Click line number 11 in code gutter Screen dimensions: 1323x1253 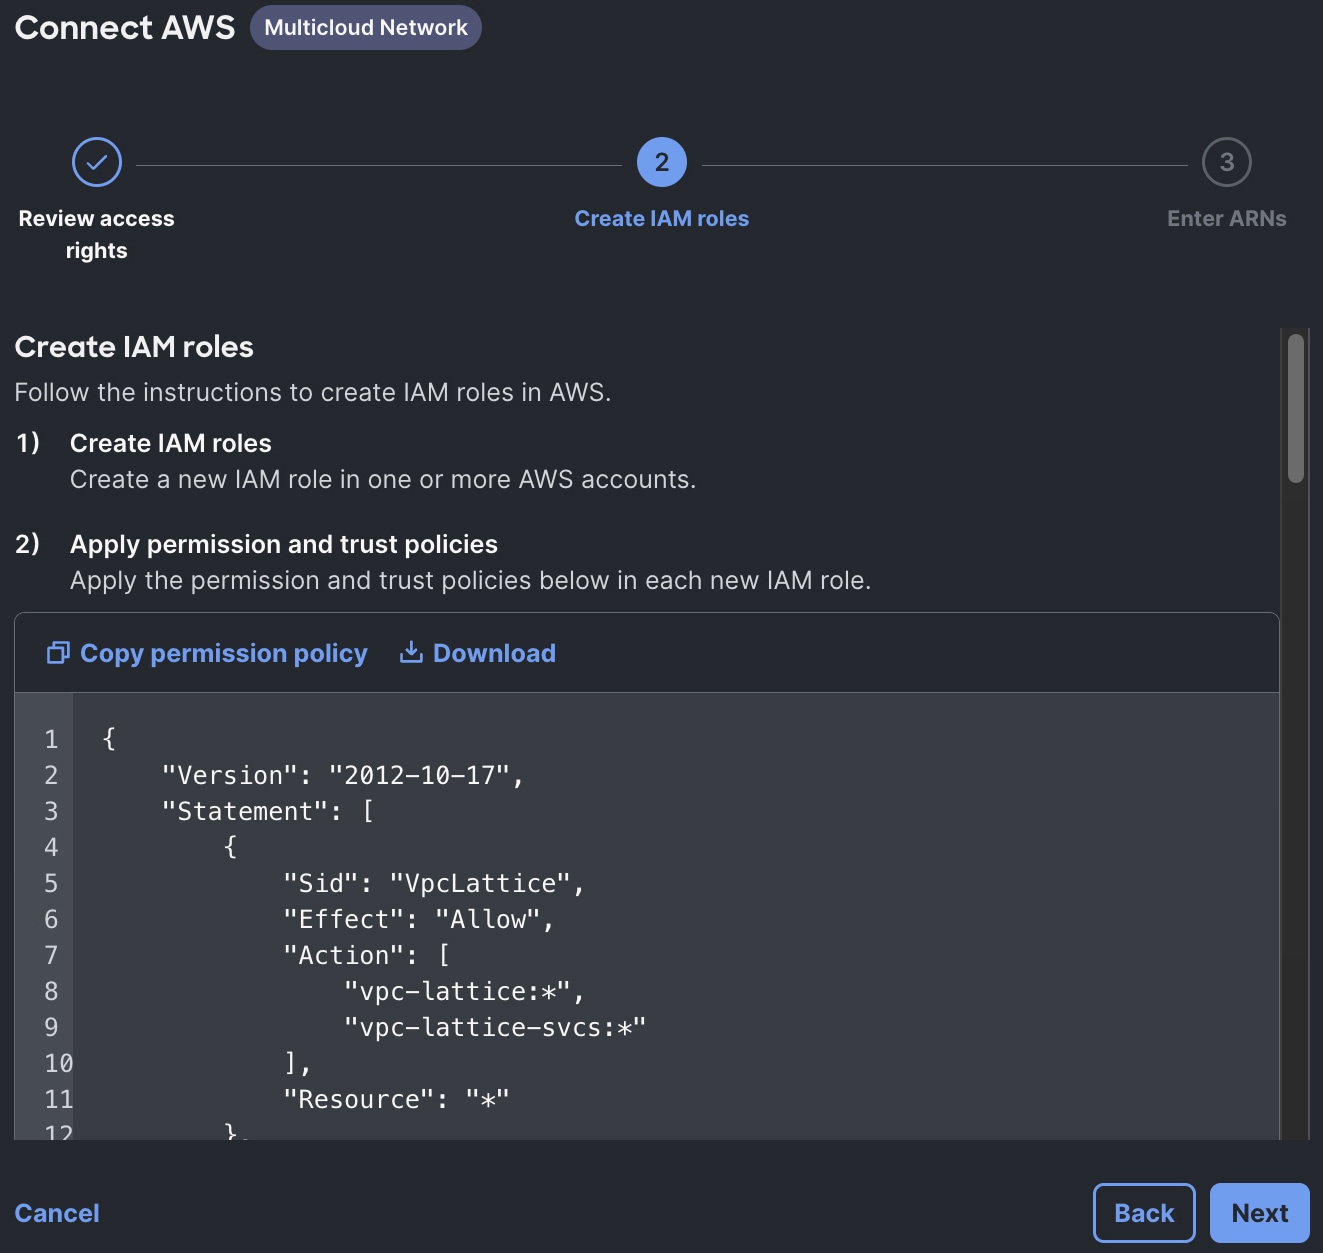click(x=59, y=1099)
